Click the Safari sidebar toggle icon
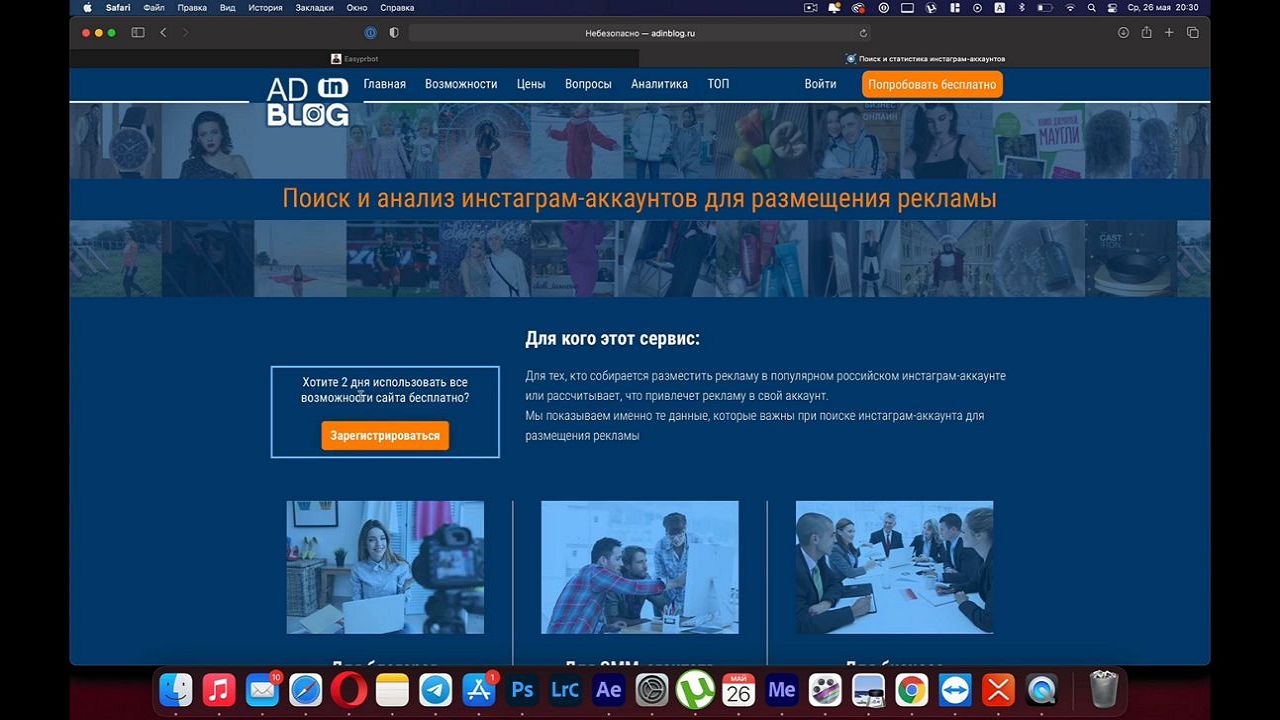 (x=138, y=33)
